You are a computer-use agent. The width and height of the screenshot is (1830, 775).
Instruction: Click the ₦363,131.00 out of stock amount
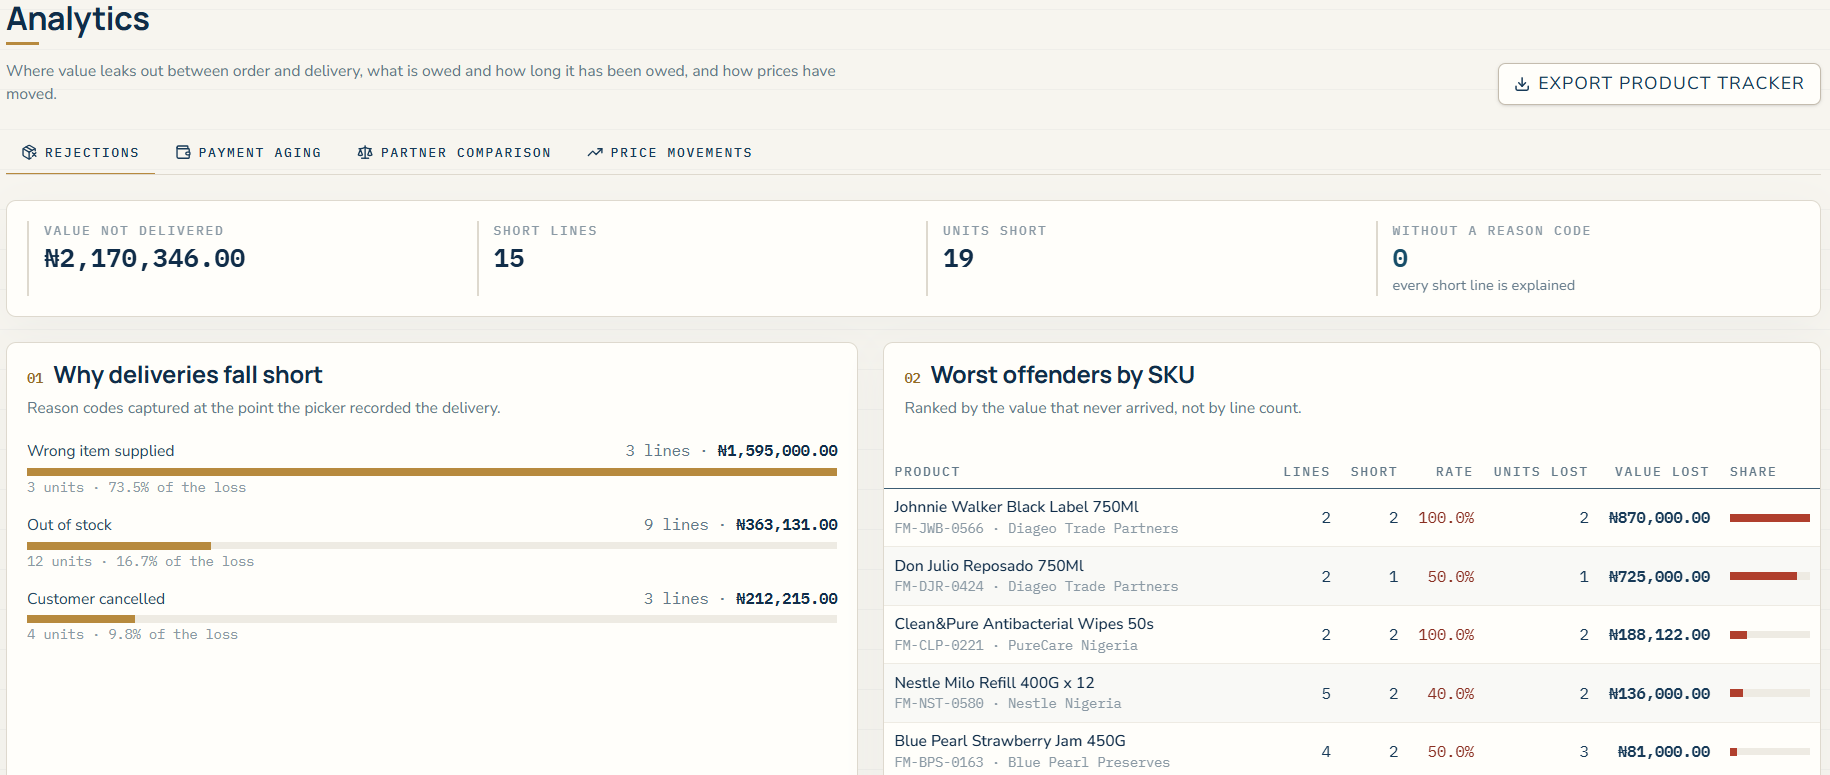[x=786, y=525]
